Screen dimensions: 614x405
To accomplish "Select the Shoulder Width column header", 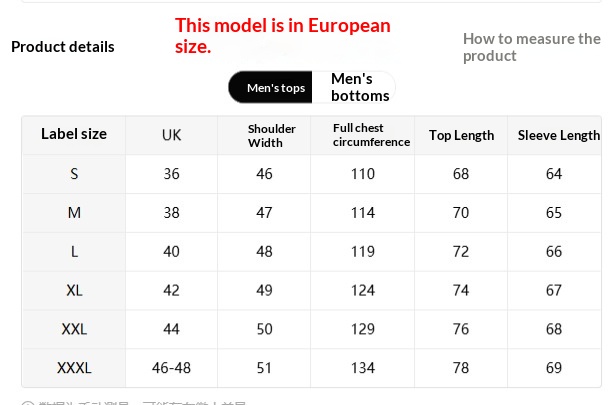I will click(x=272, y=135).
